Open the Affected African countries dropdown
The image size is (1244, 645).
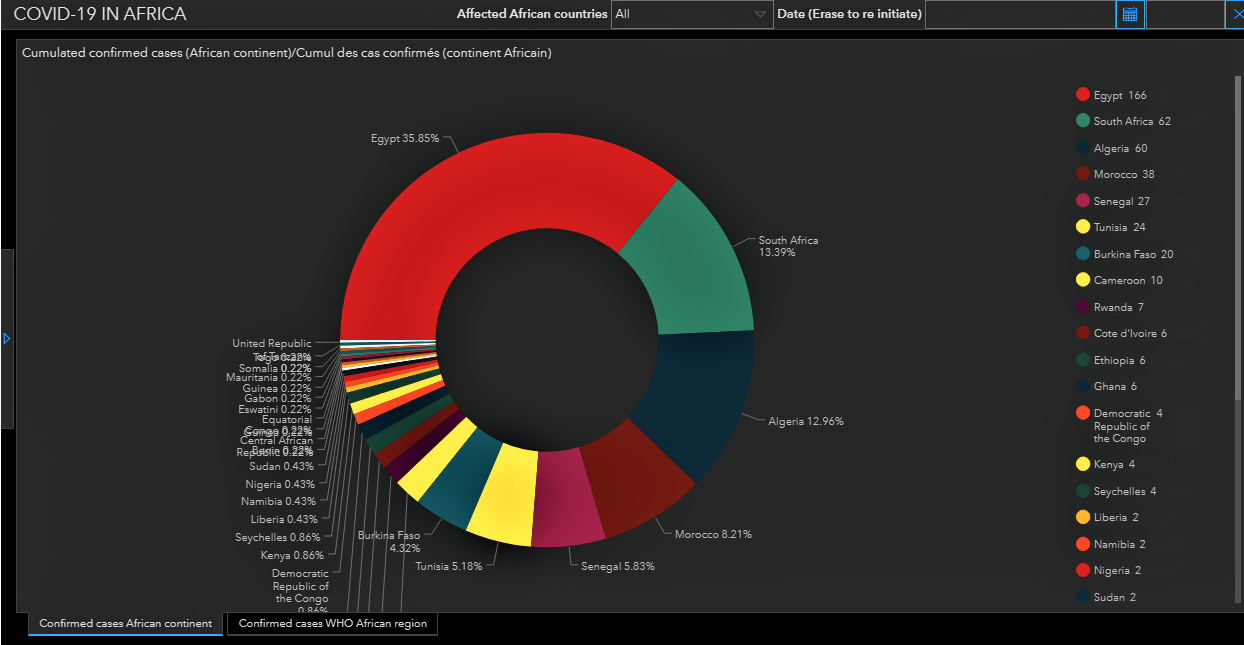[x=692, y=15]
